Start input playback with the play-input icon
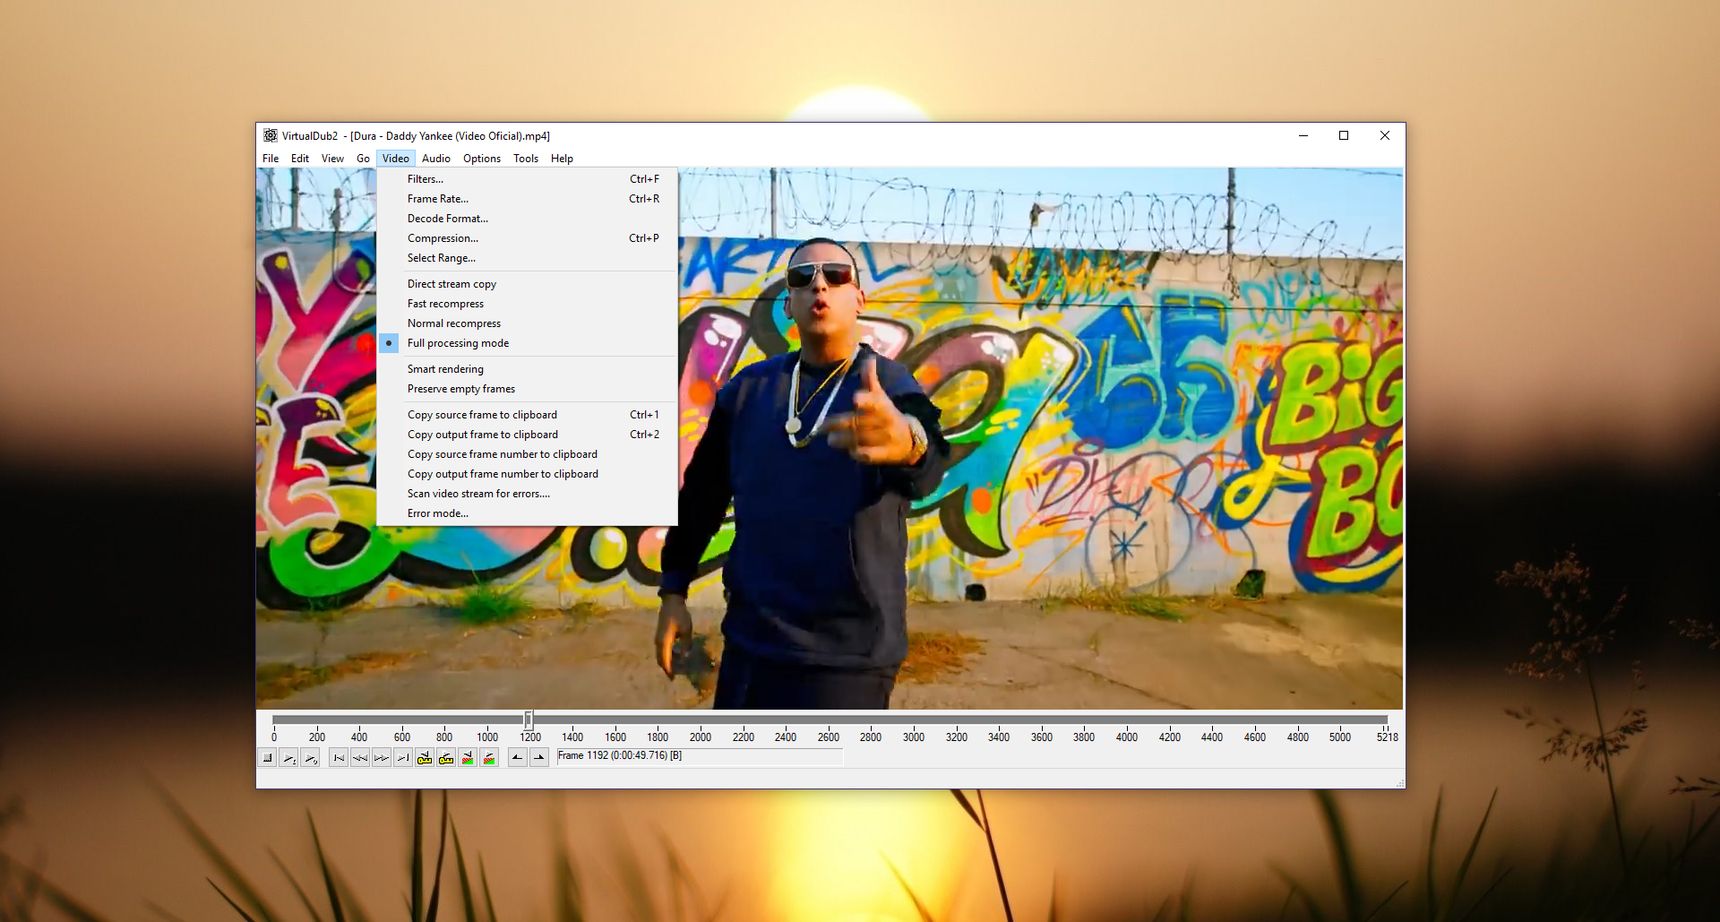This screenshot has width=1720, height=922. click(x=289, y=758)
